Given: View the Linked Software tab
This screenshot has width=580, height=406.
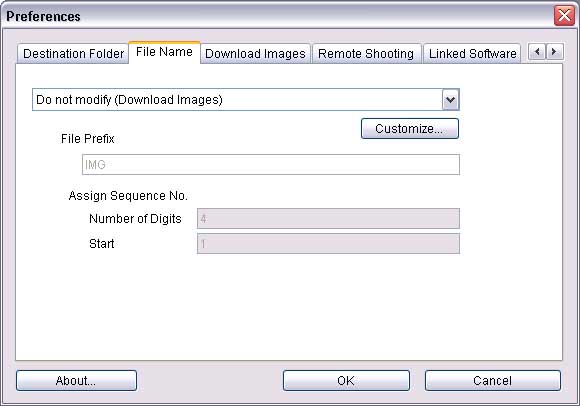Looking at the screenshot, I should click(472, 54).
